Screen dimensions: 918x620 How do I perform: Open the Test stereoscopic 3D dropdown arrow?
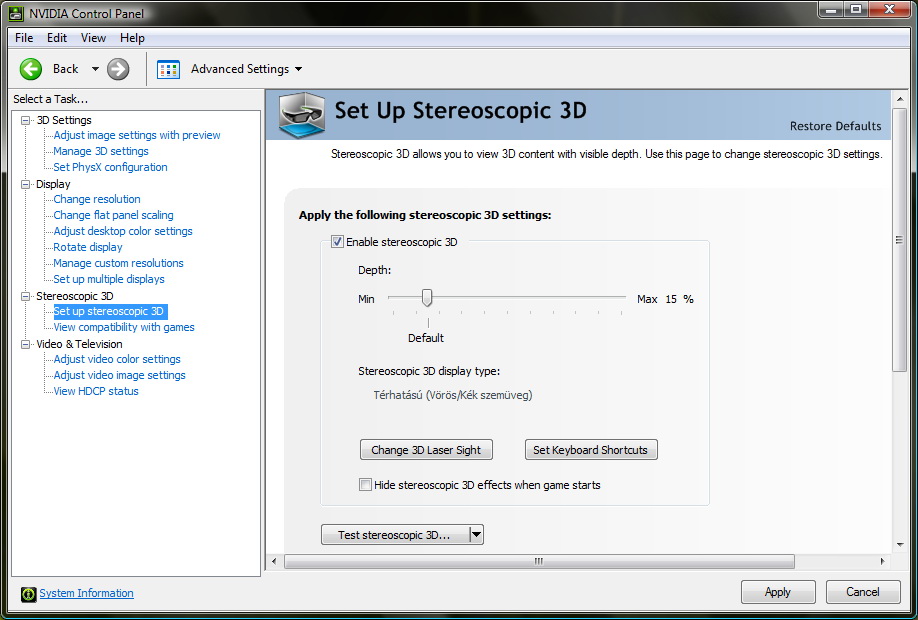(x=476, y=535)
